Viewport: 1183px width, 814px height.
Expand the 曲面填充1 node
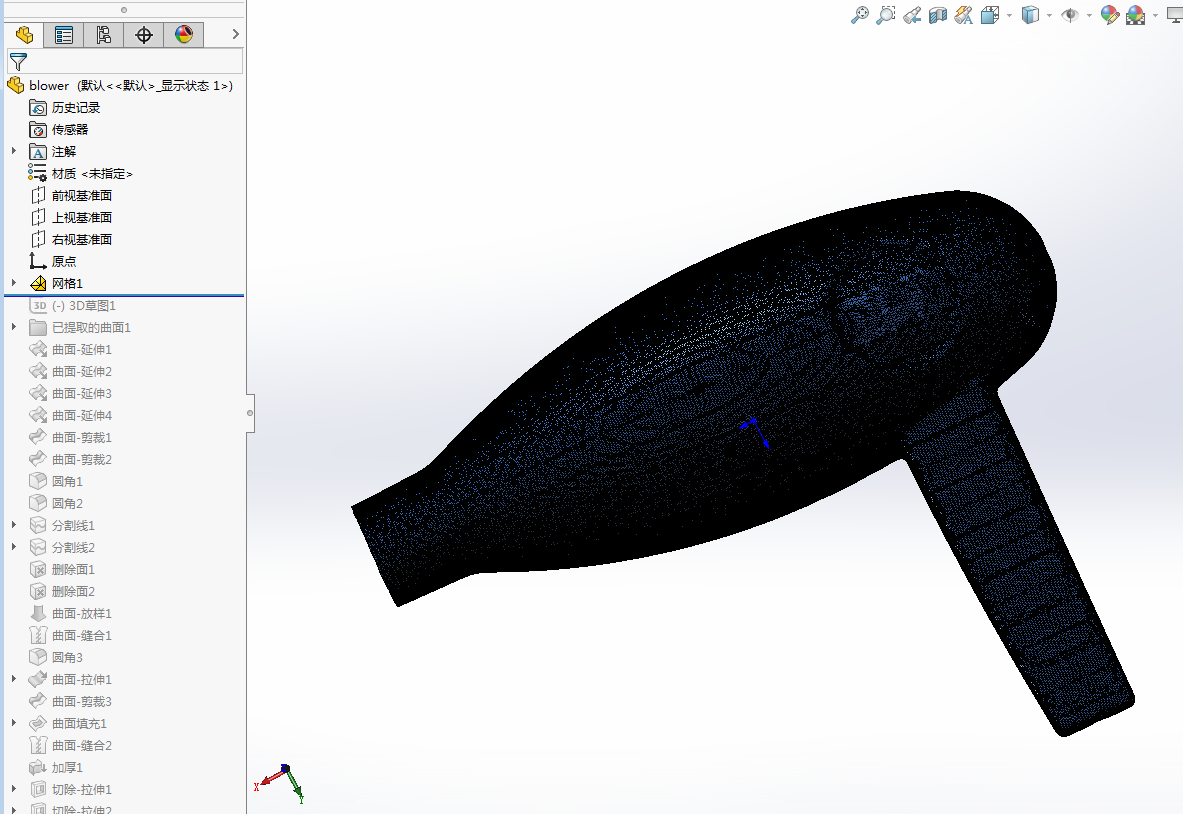pos(14,723)
